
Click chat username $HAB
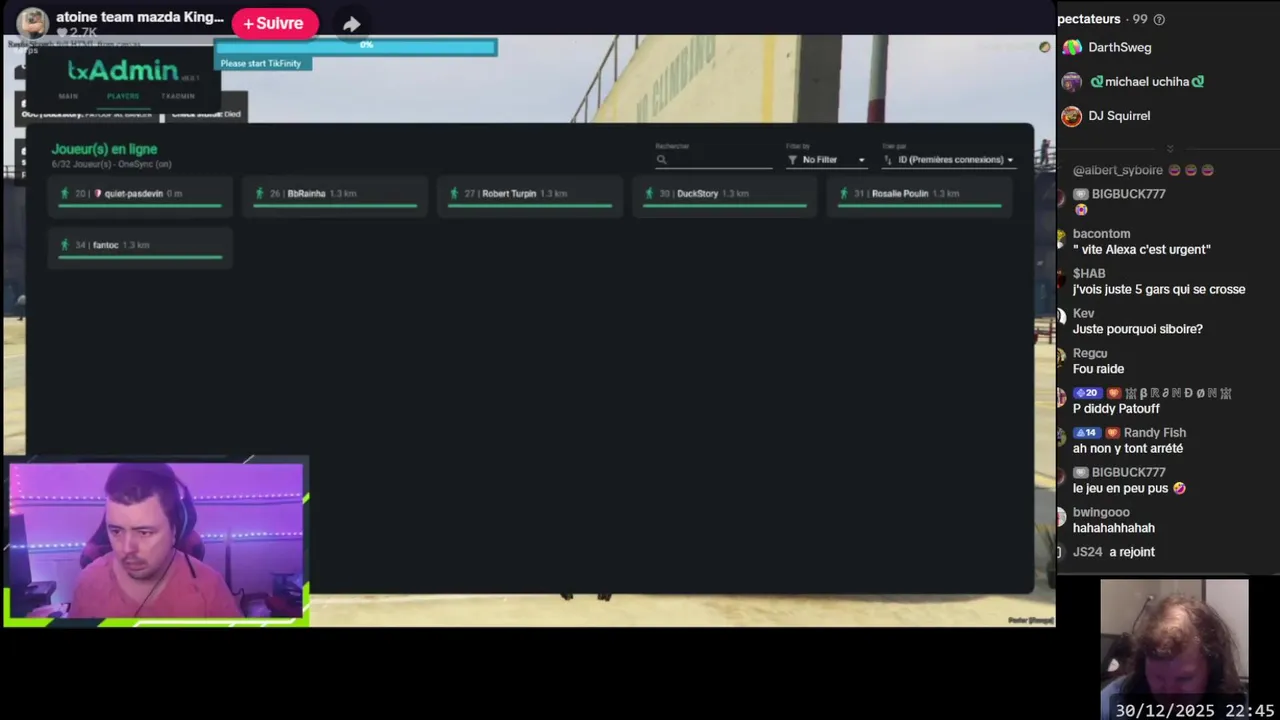tap(1089, 274)
